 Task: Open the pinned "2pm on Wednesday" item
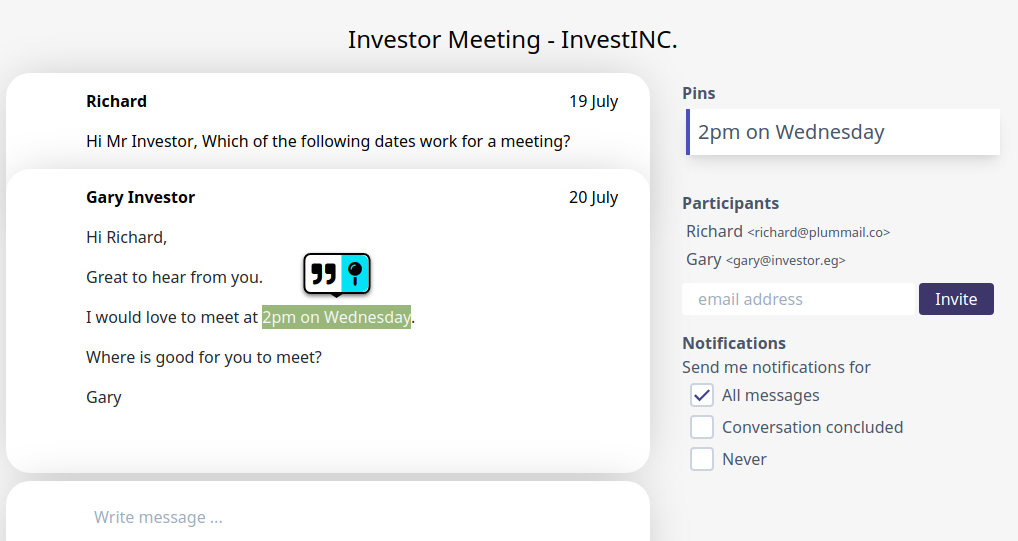[842, 132]
